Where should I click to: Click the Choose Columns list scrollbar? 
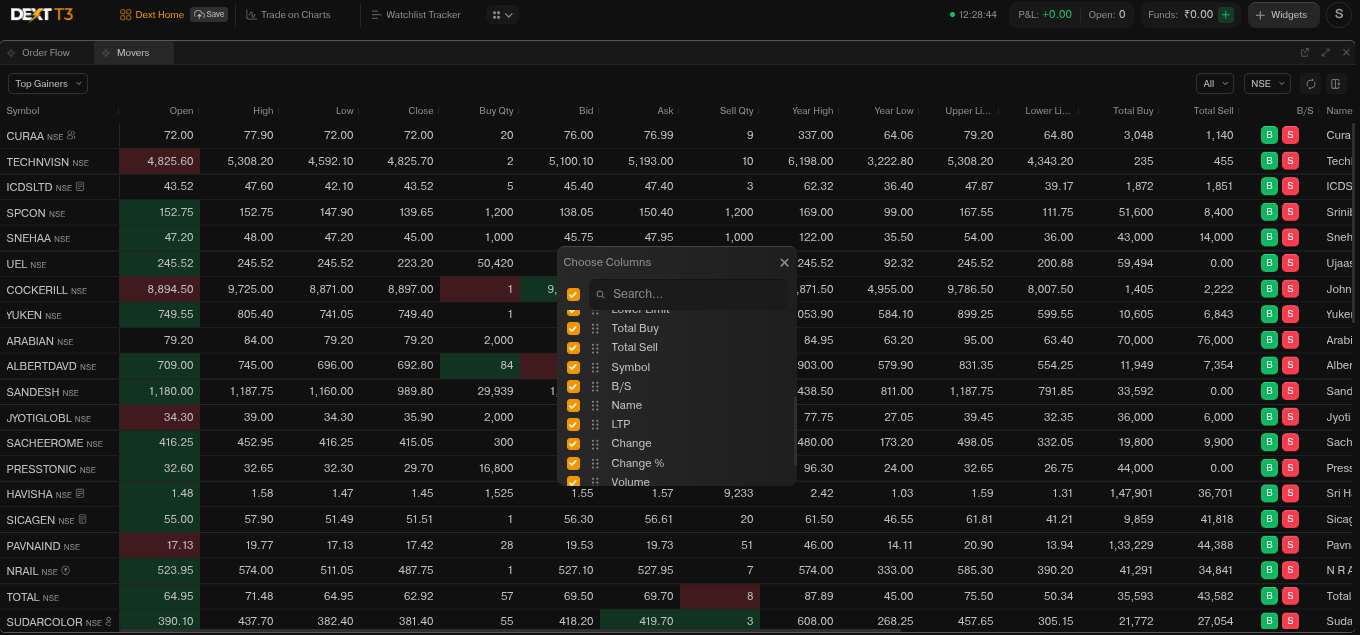point(795,432)
